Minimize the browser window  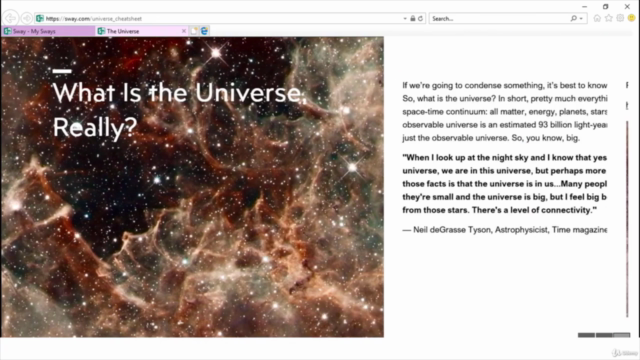[x=584, y=7]
